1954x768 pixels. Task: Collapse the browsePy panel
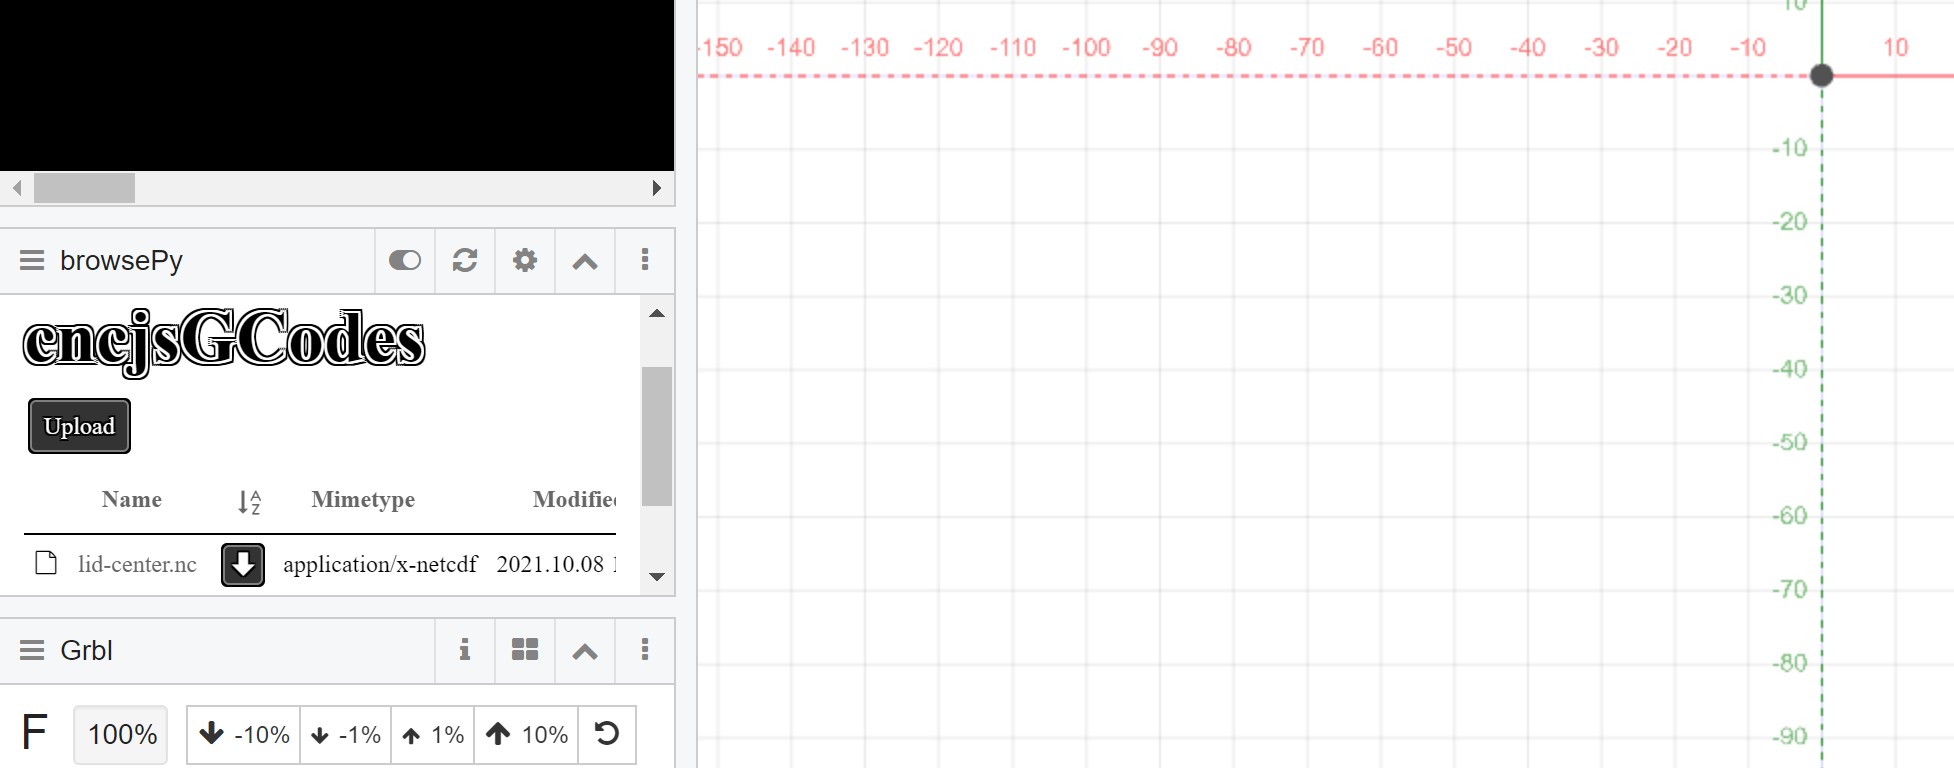[585, 261]
